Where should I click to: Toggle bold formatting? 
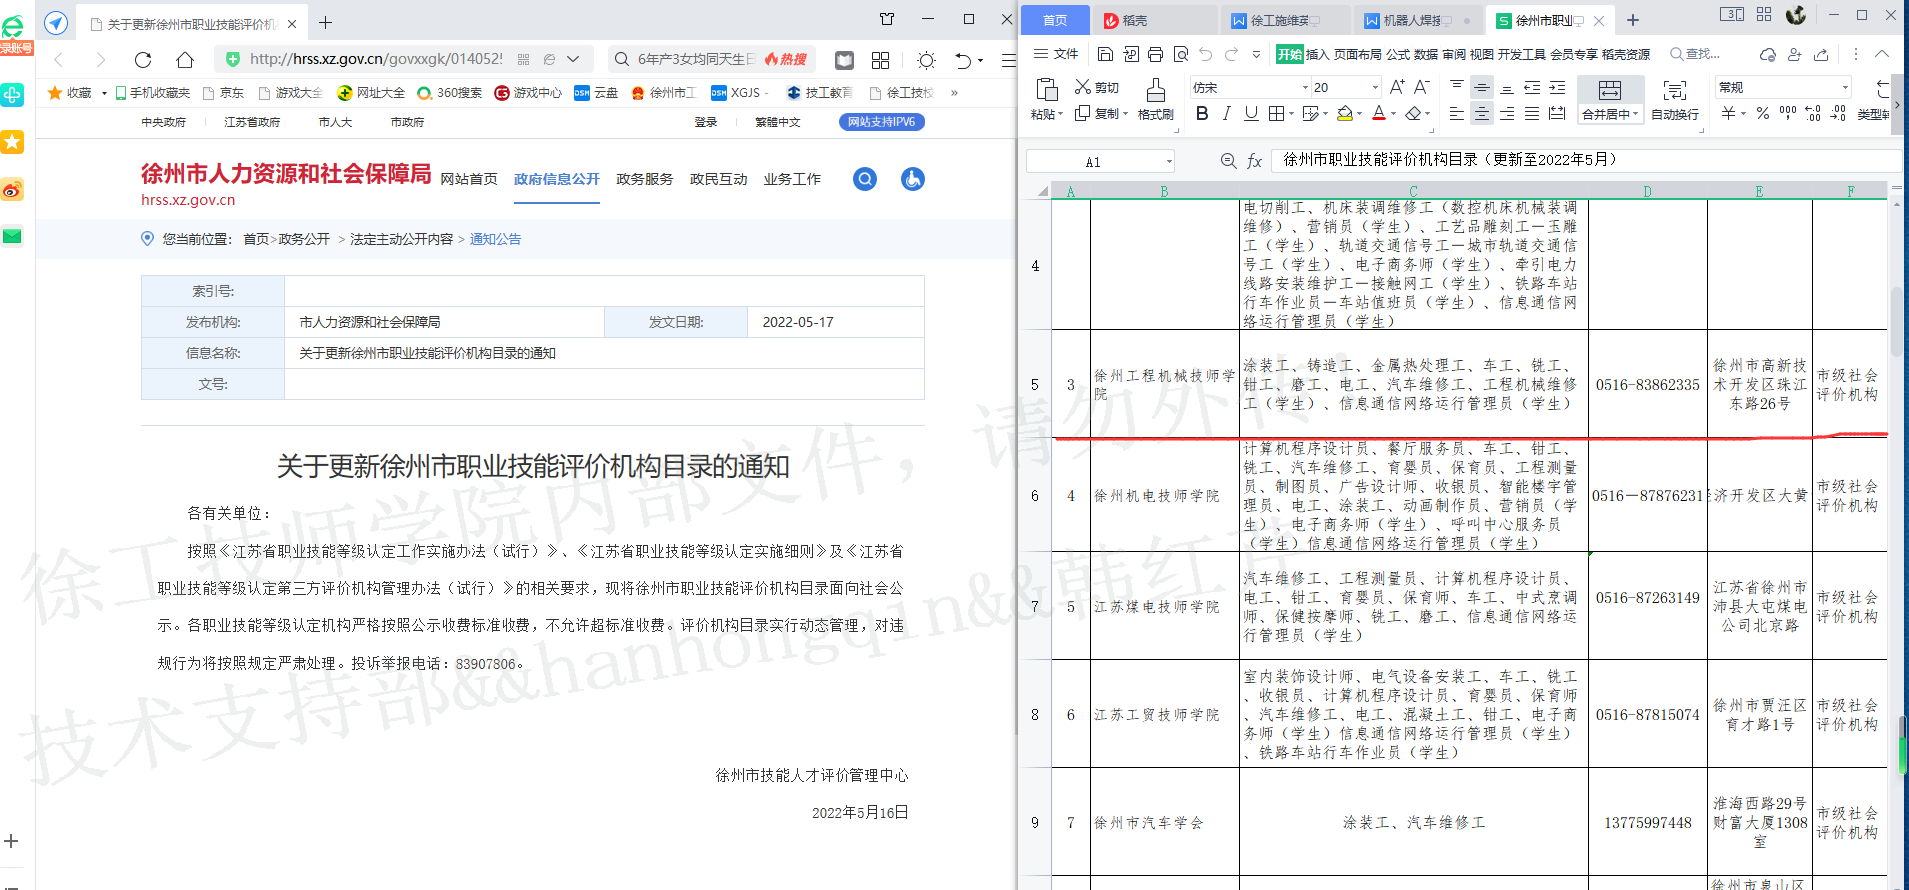click(1202, 113)
